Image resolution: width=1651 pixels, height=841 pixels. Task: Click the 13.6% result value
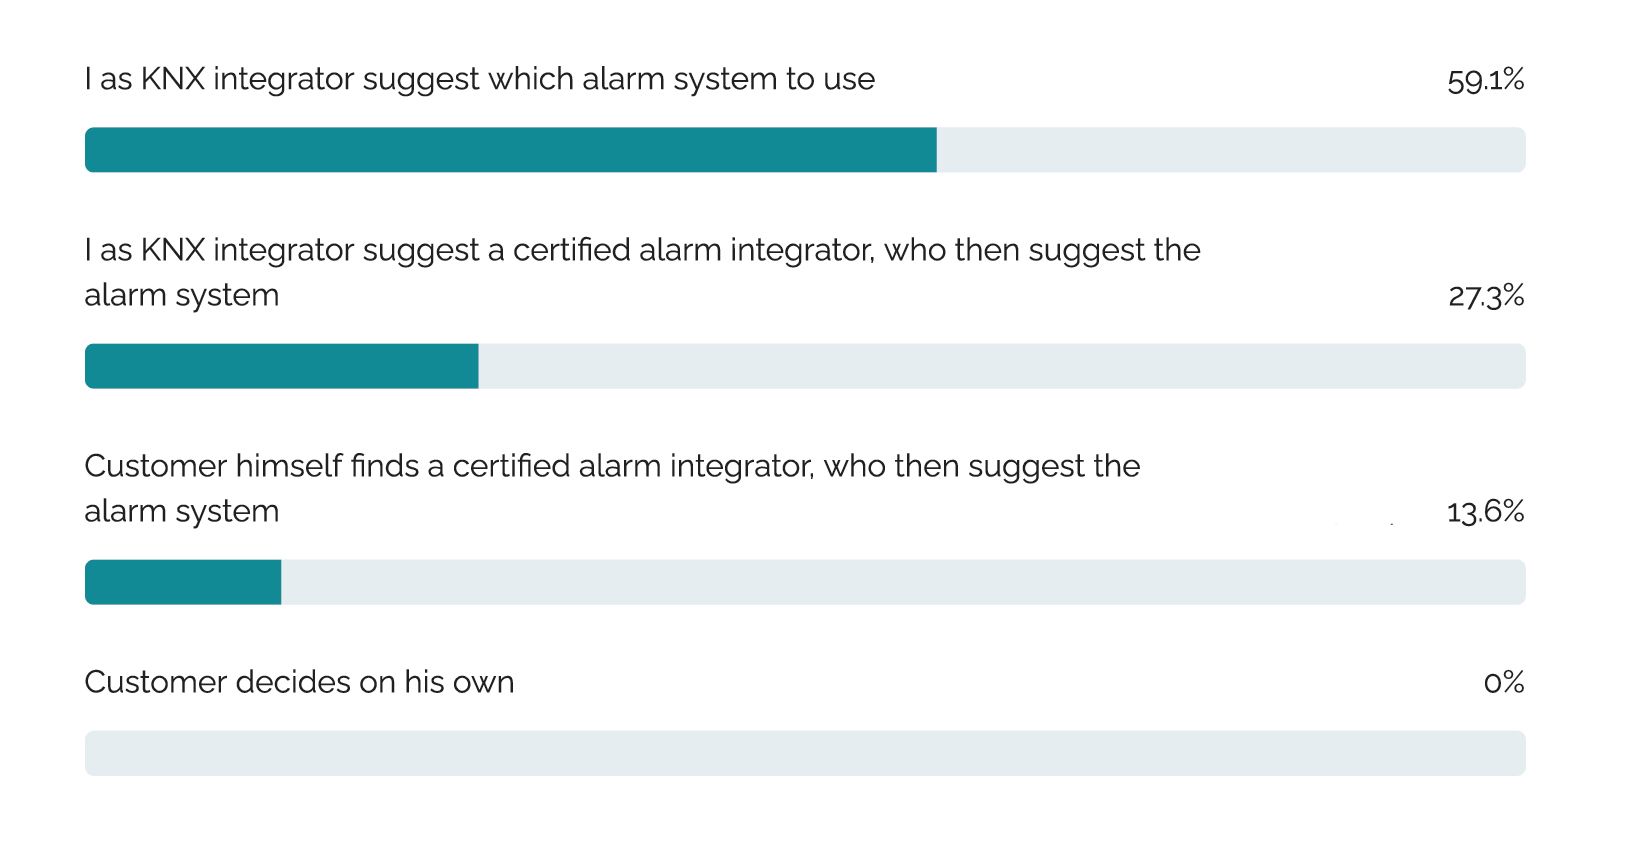[x=1485, y=512]
